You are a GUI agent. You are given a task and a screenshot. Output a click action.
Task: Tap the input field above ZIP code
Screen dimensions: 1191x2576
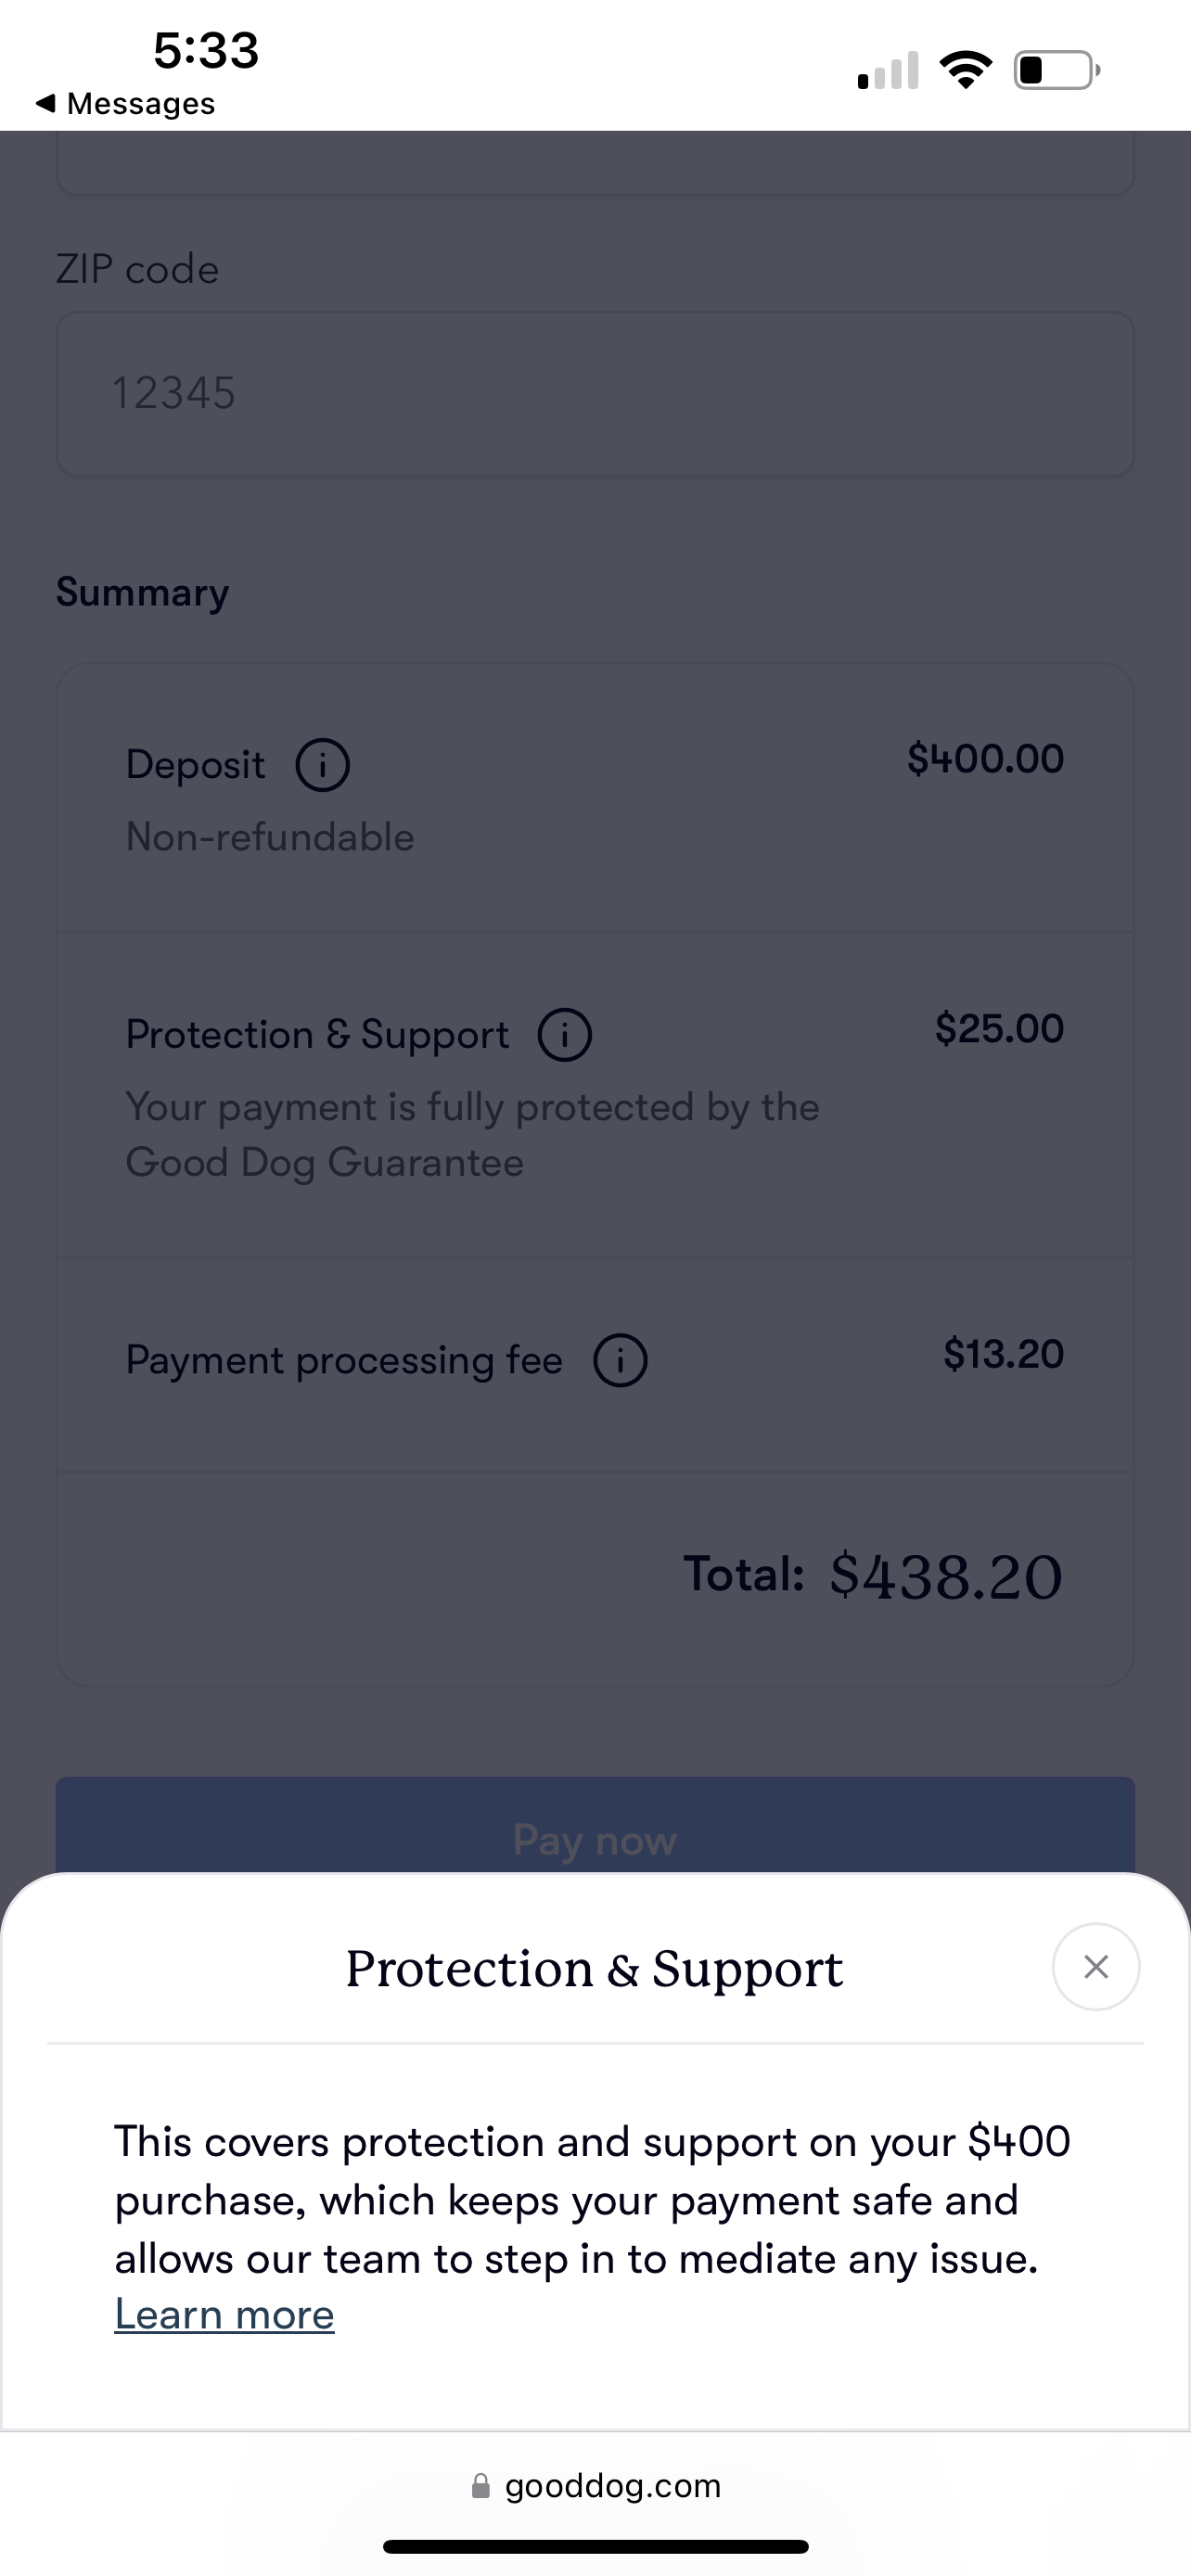point(595,163)
